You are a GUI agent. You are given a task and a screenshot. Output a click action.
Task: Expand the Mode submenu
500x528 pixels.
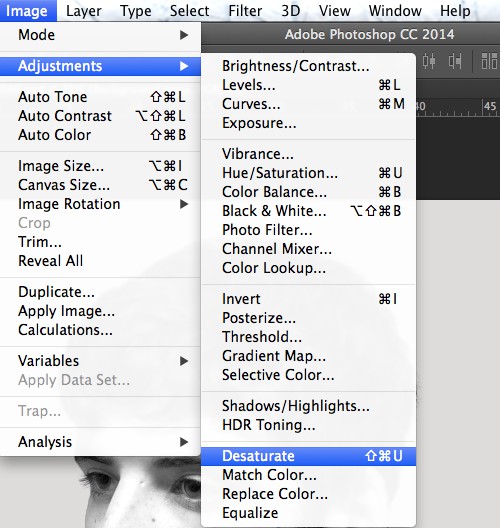point(100,35)
